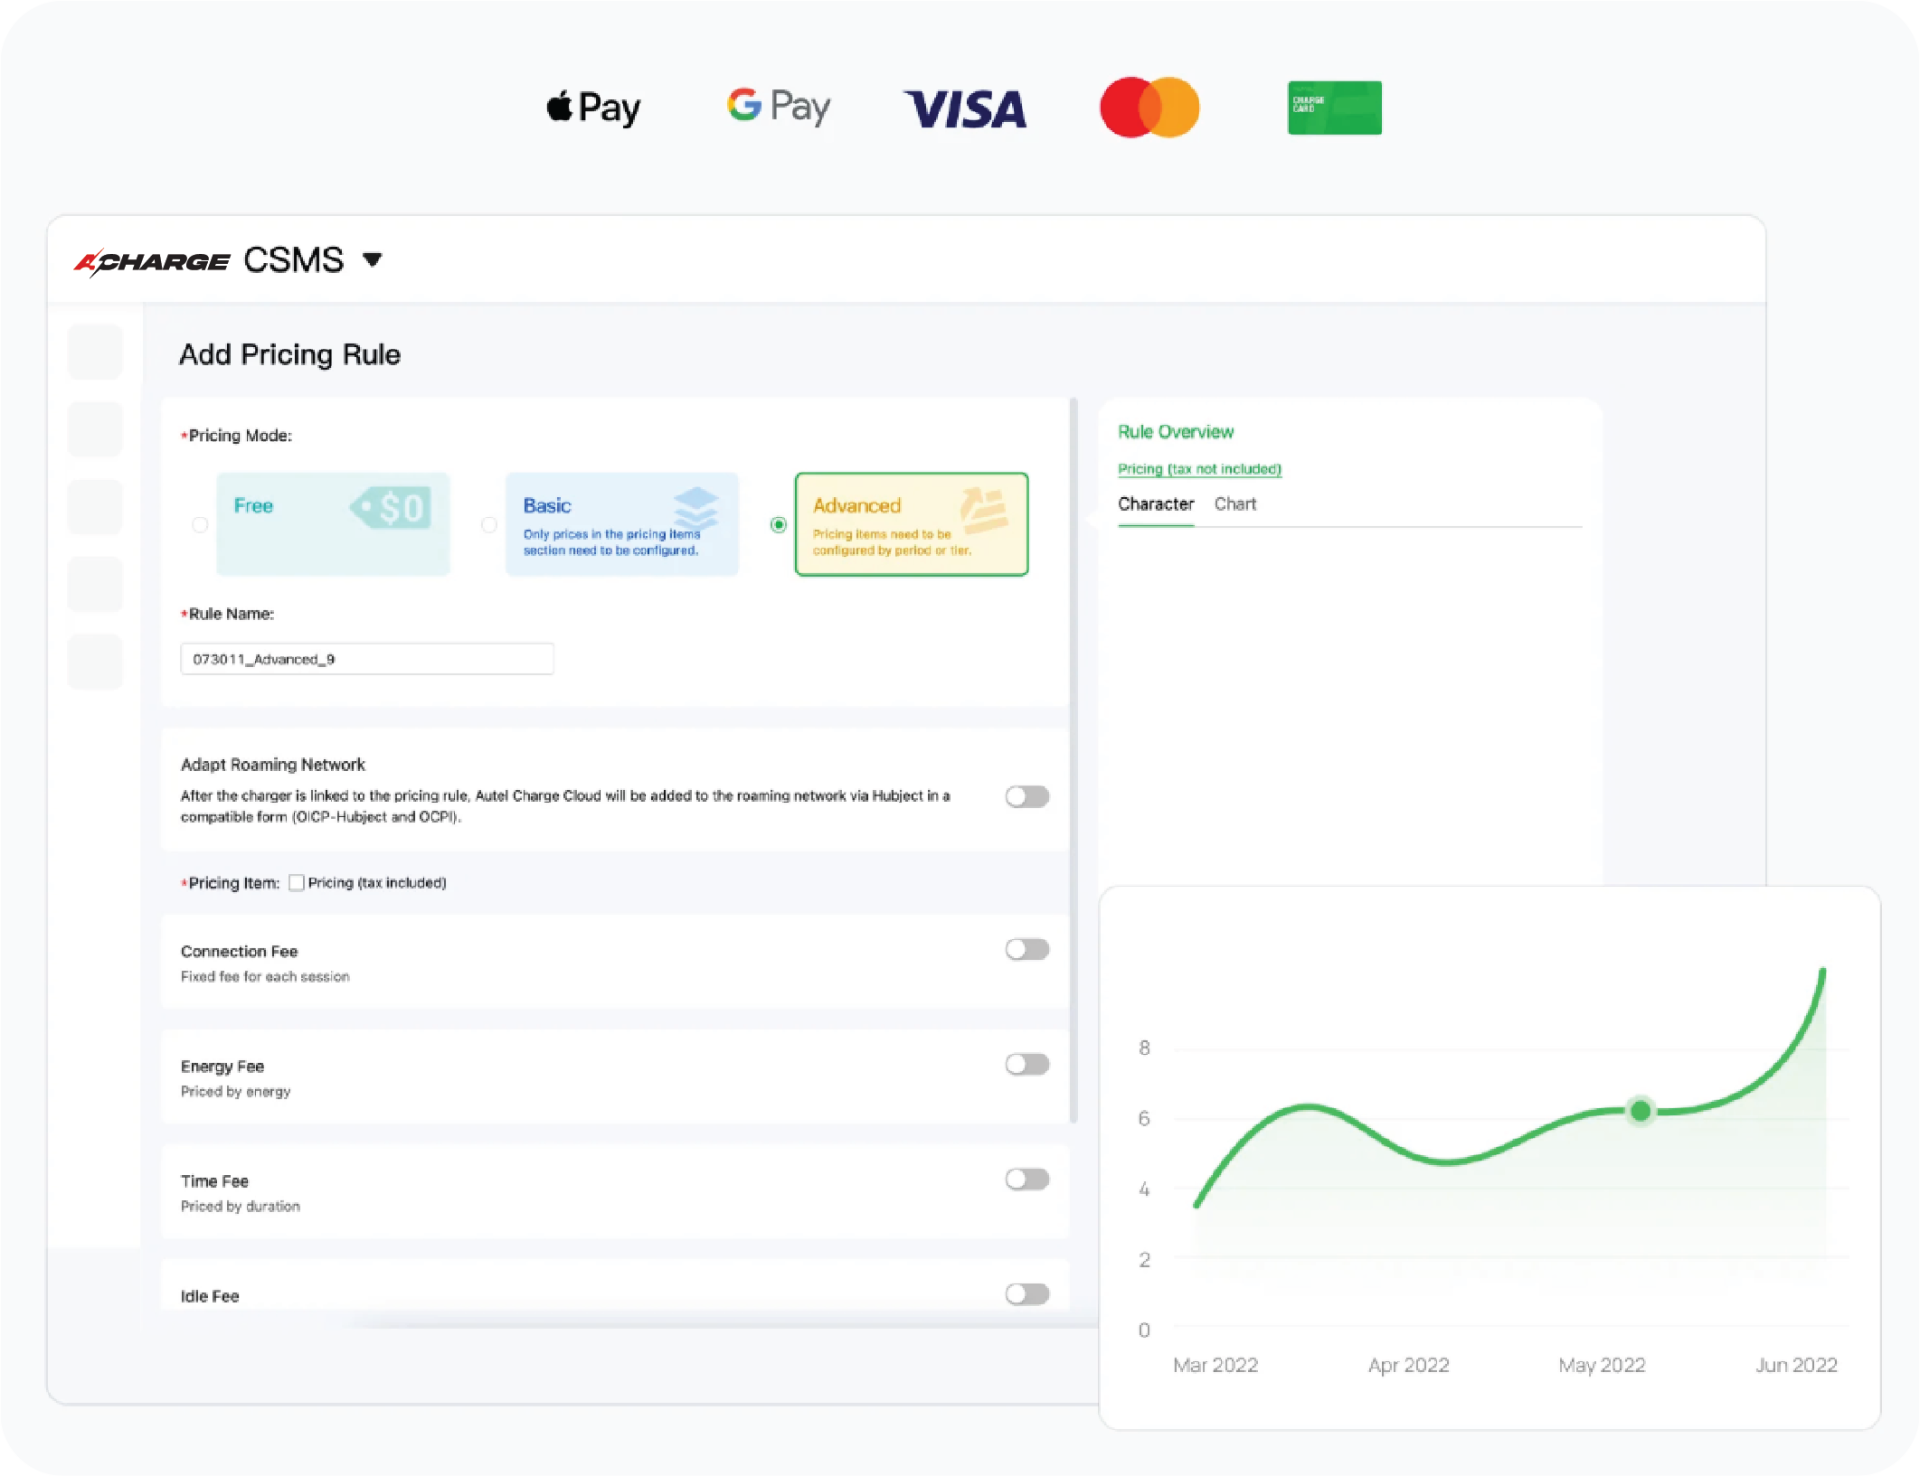This screenshot has height=1476, width=1920.
Task: Enable the Energy Fee switch
Action: pyautogui.click(x=1027, y=1064)
